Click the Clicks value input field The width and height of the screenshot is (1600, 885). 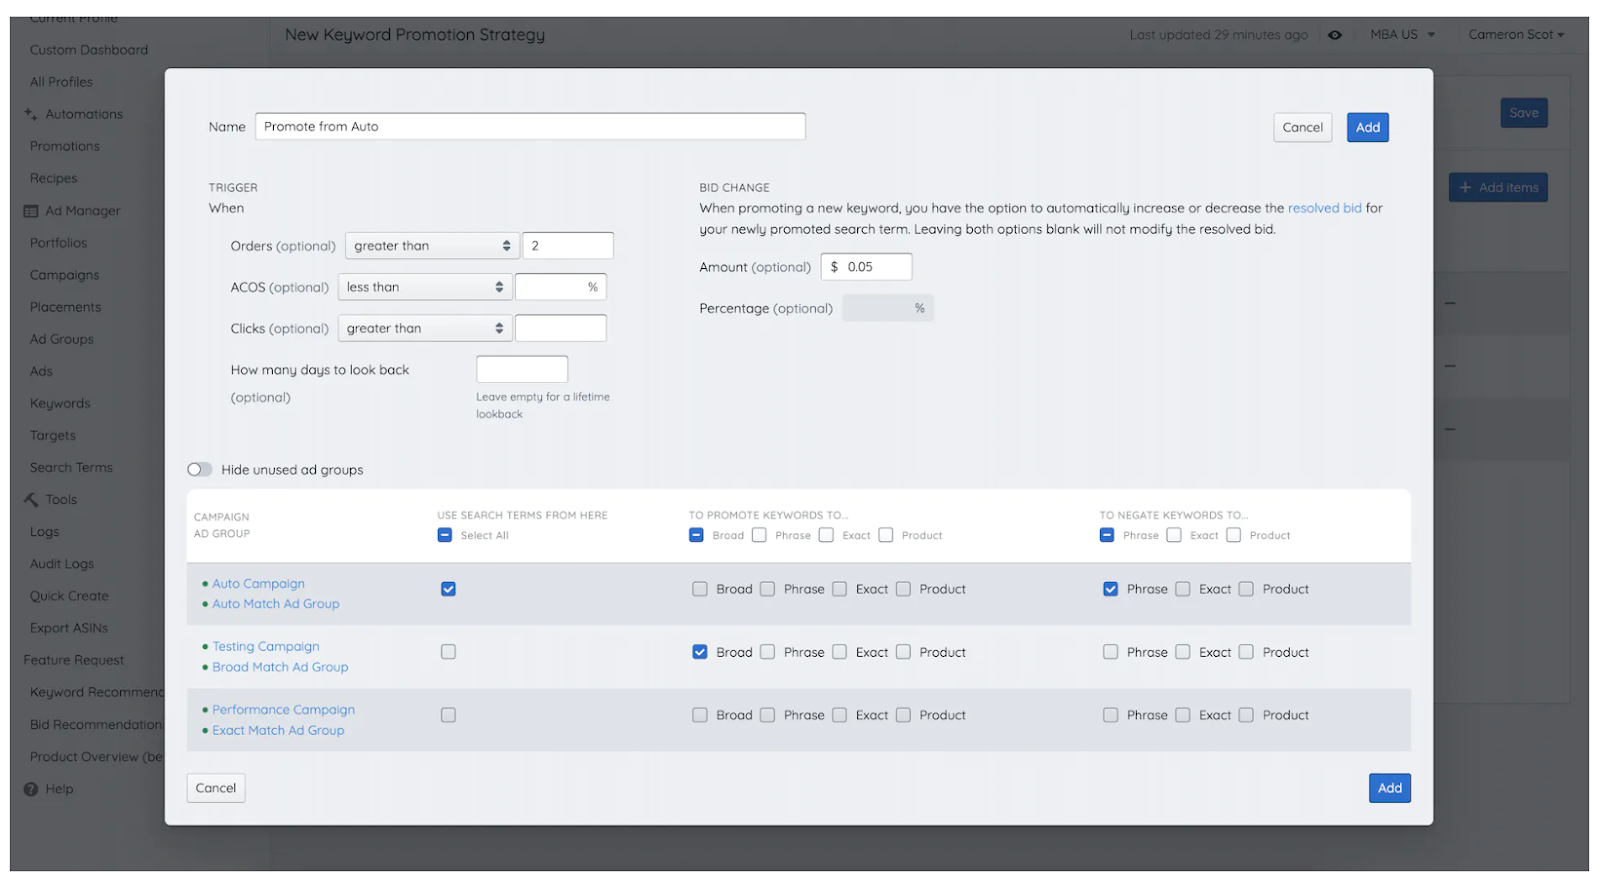pyautogui.click(x=561, y=328)
